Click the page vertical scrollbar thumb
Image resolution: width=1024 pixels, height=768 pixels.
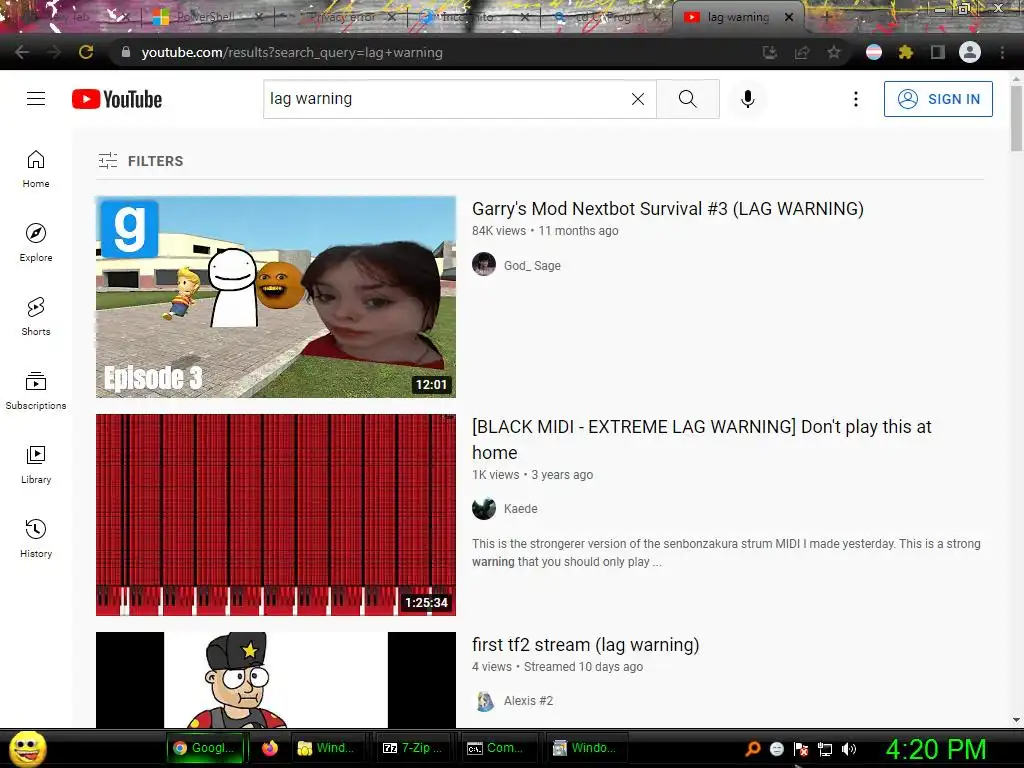tap(1016, 118)
